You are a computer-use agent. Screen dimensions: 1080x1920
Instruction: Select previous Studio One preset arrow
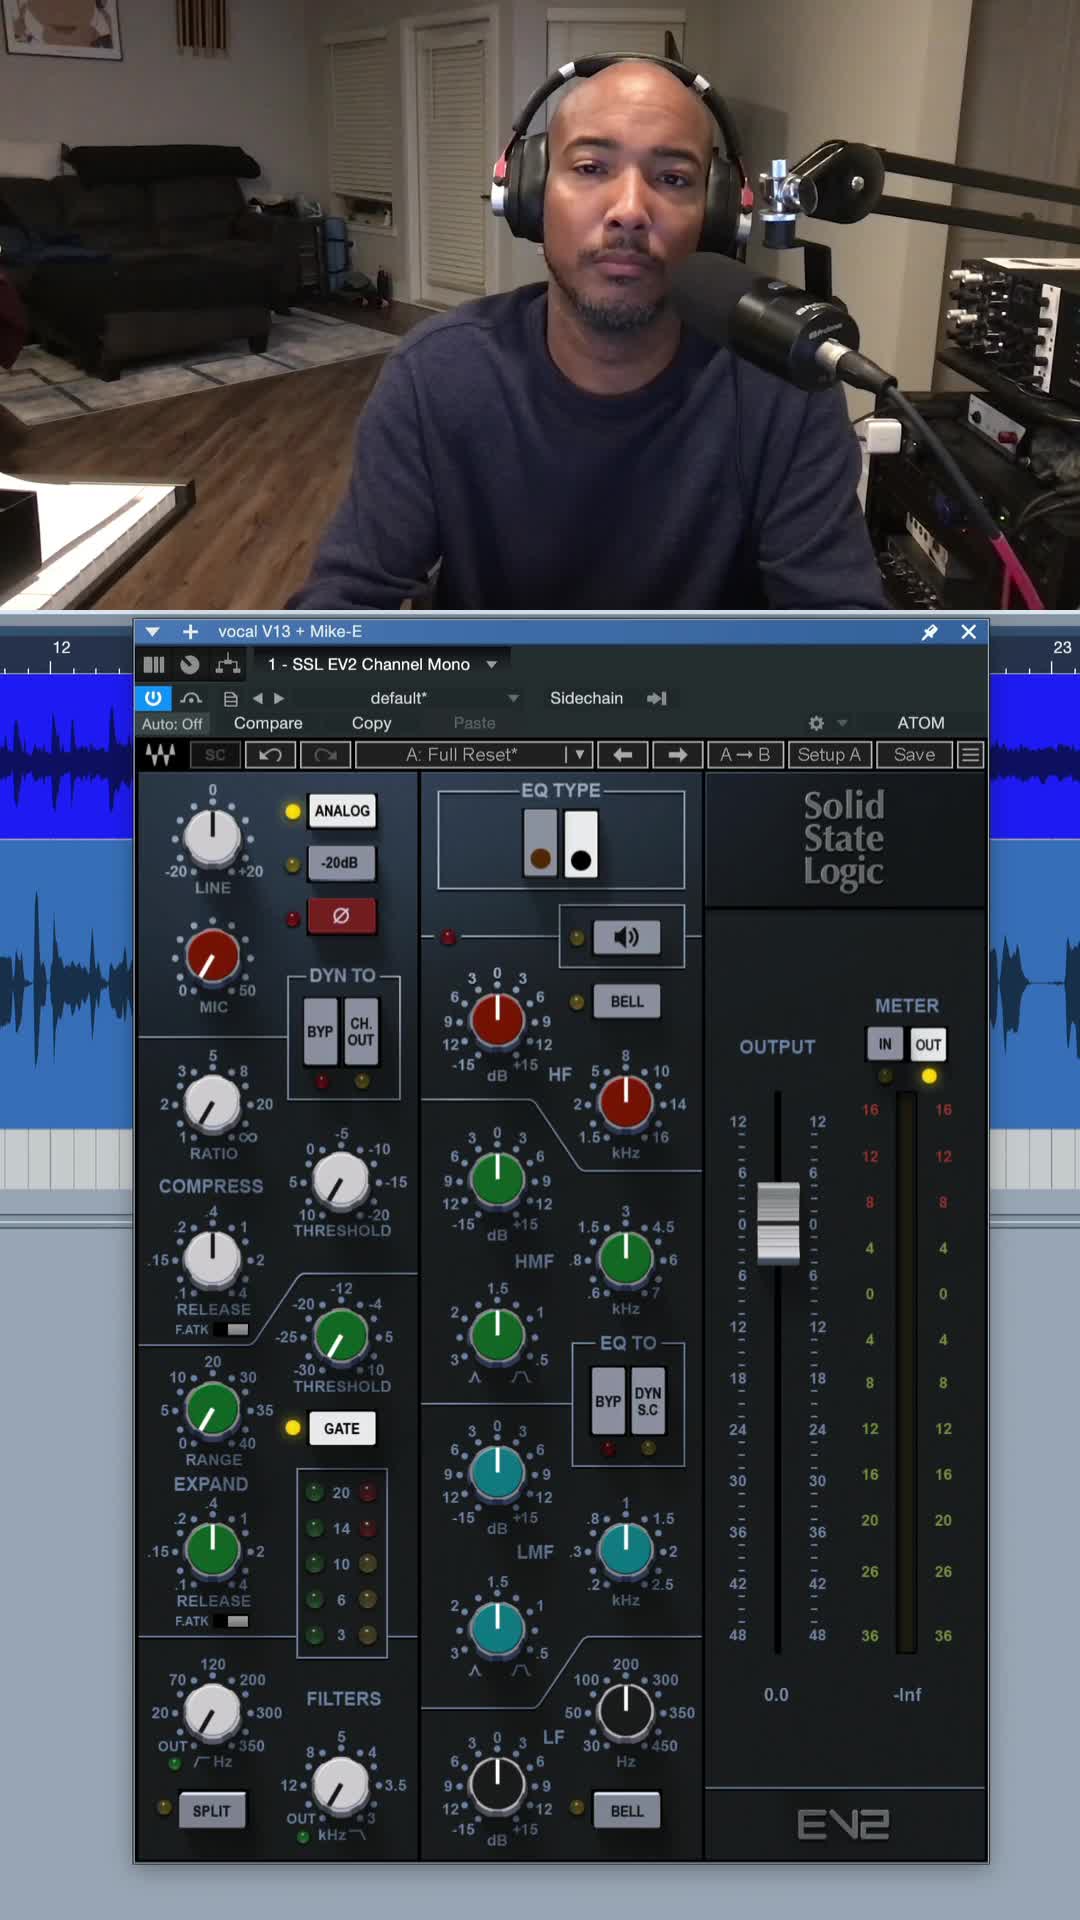pos(258,698)
